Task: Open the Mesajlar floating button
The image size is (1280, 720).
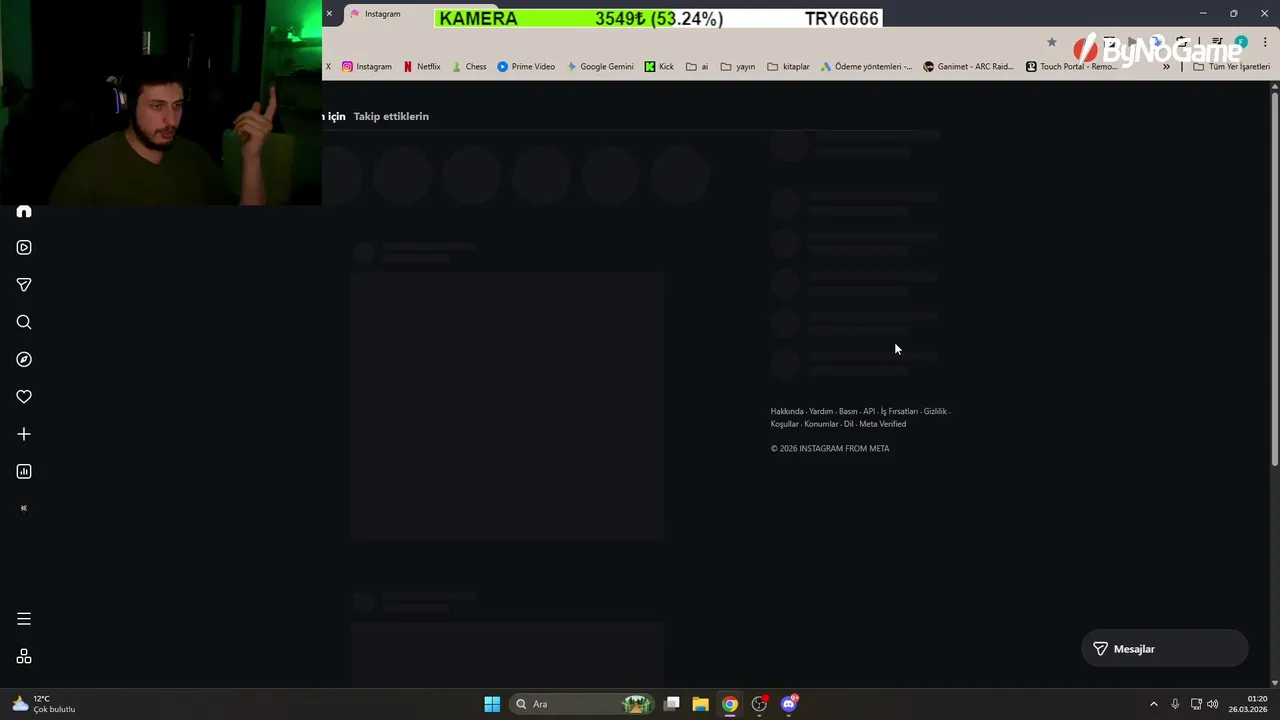Action: 1165,649
